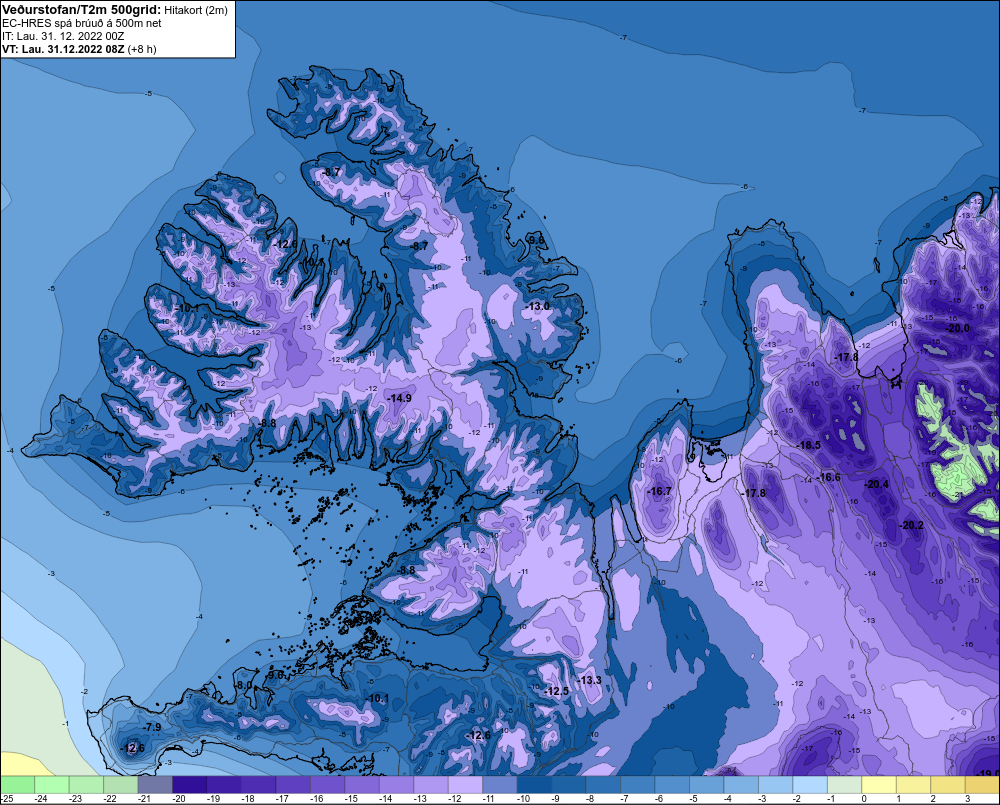Click the 0 label in the legend
The height and width of the screenshot is (805, 1000).
[865, 799]
